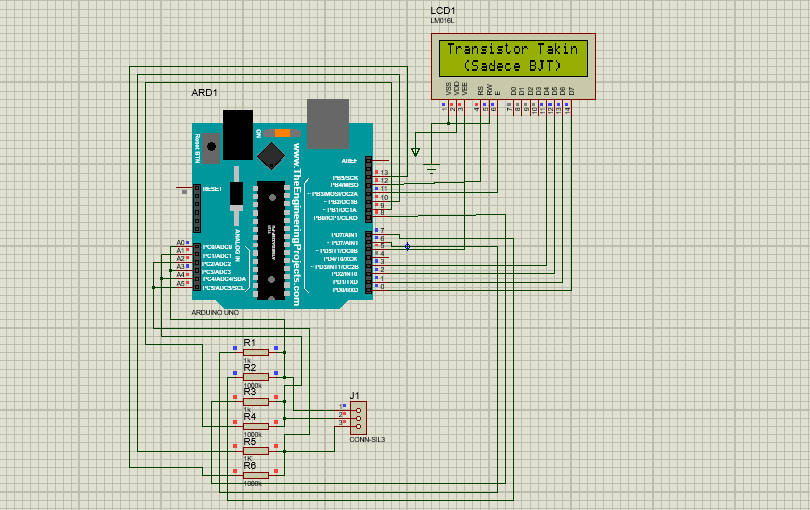The height and width of the screenshot is (510, 810).
Task: Click the black diode on the Arduino board
Action: click(236, 196)
